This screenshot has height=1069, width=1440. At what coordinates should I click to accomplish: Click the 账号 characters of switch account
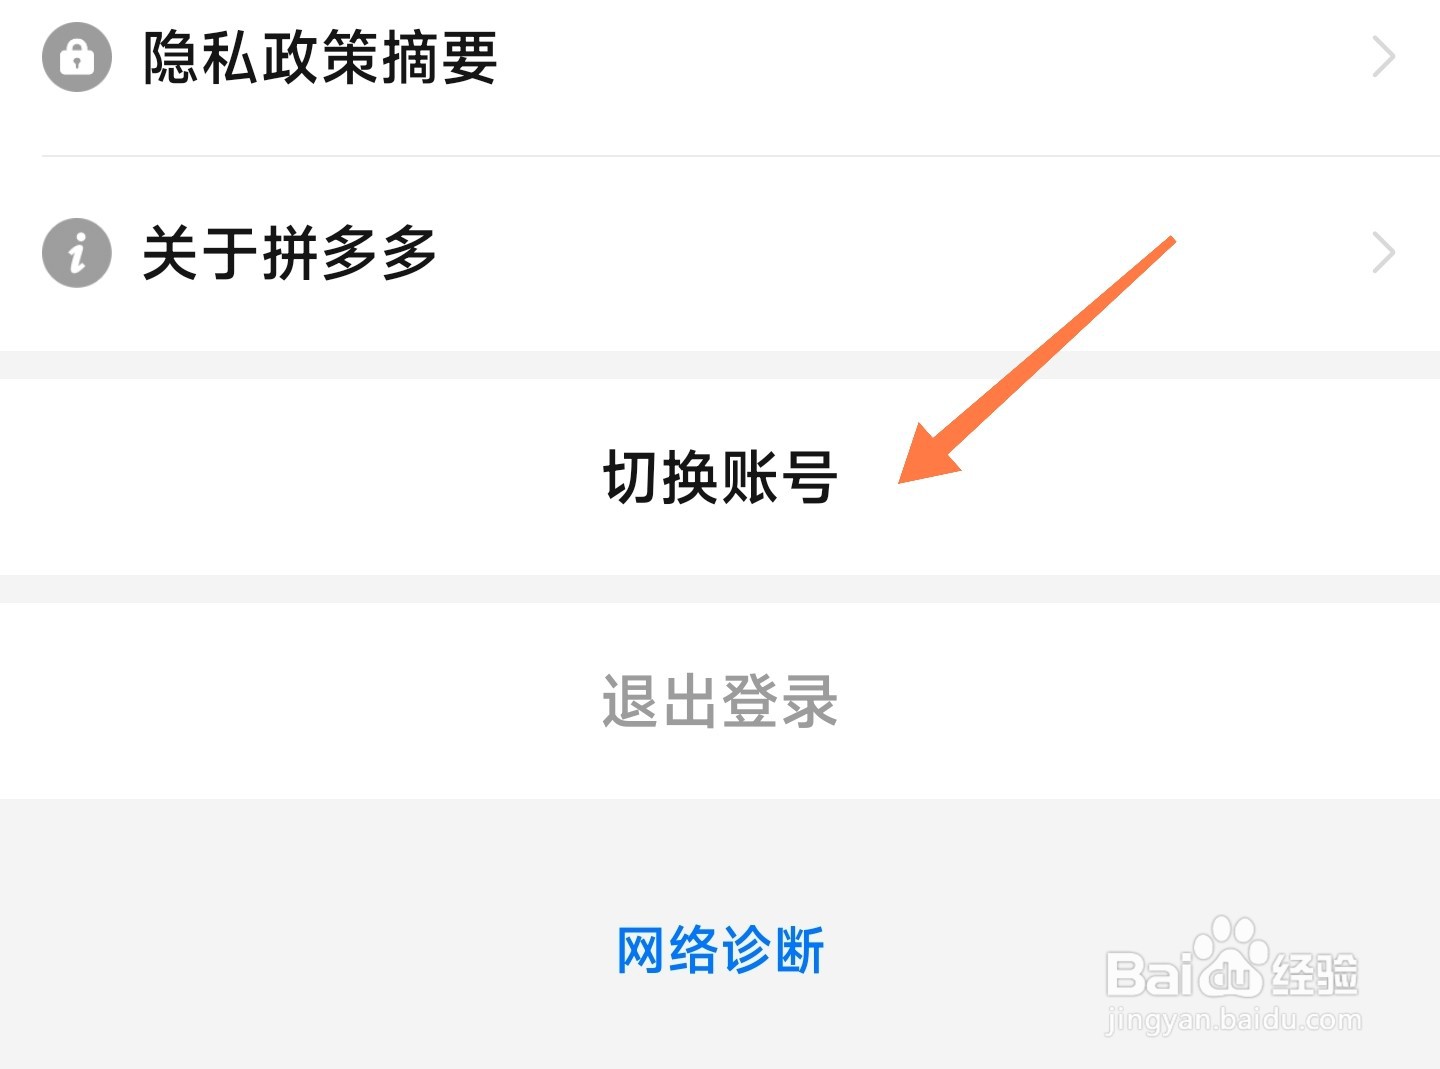coord(779,477)
